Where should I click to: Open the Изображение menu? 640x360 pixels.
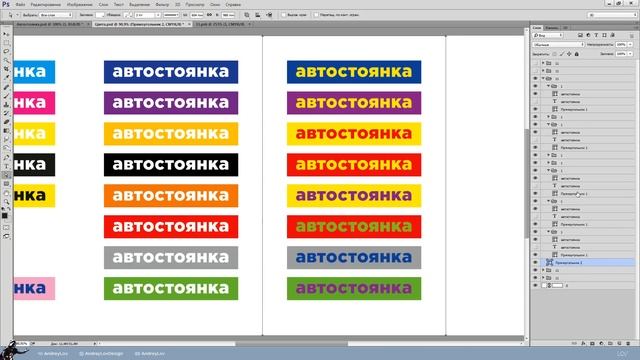(80, 4)
